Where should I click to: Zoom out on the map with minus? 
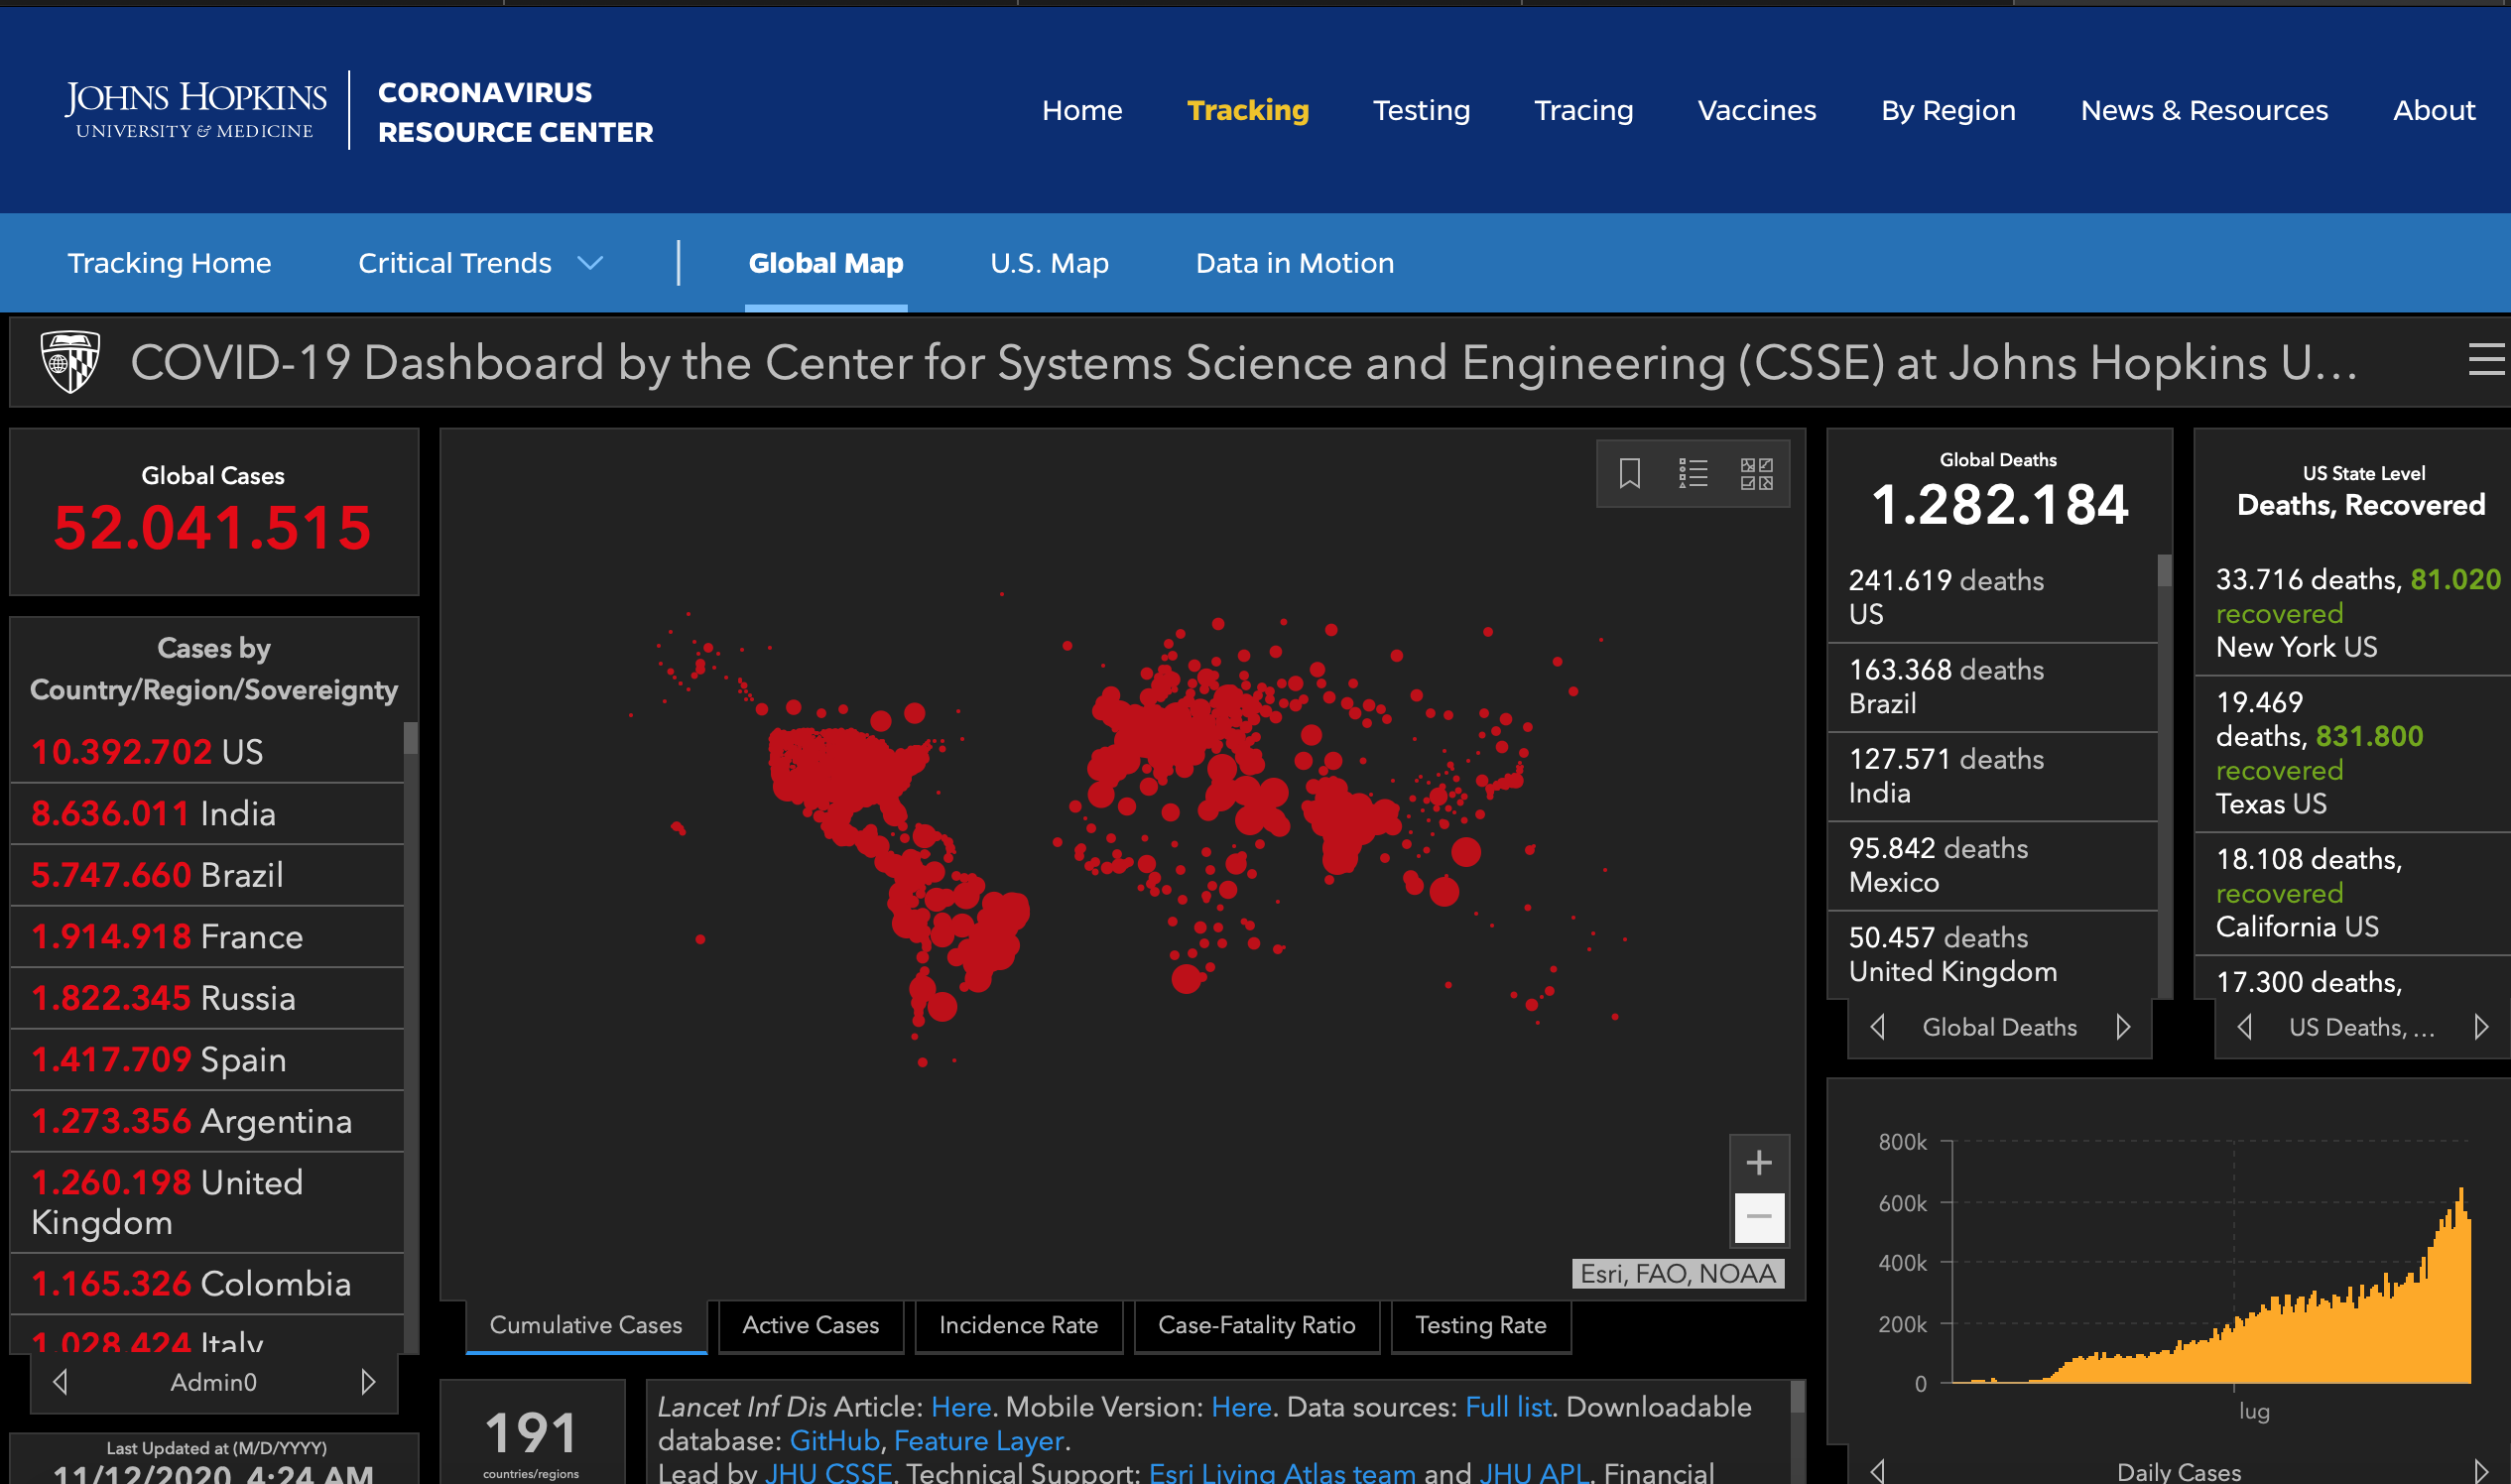[1759, 1217]
